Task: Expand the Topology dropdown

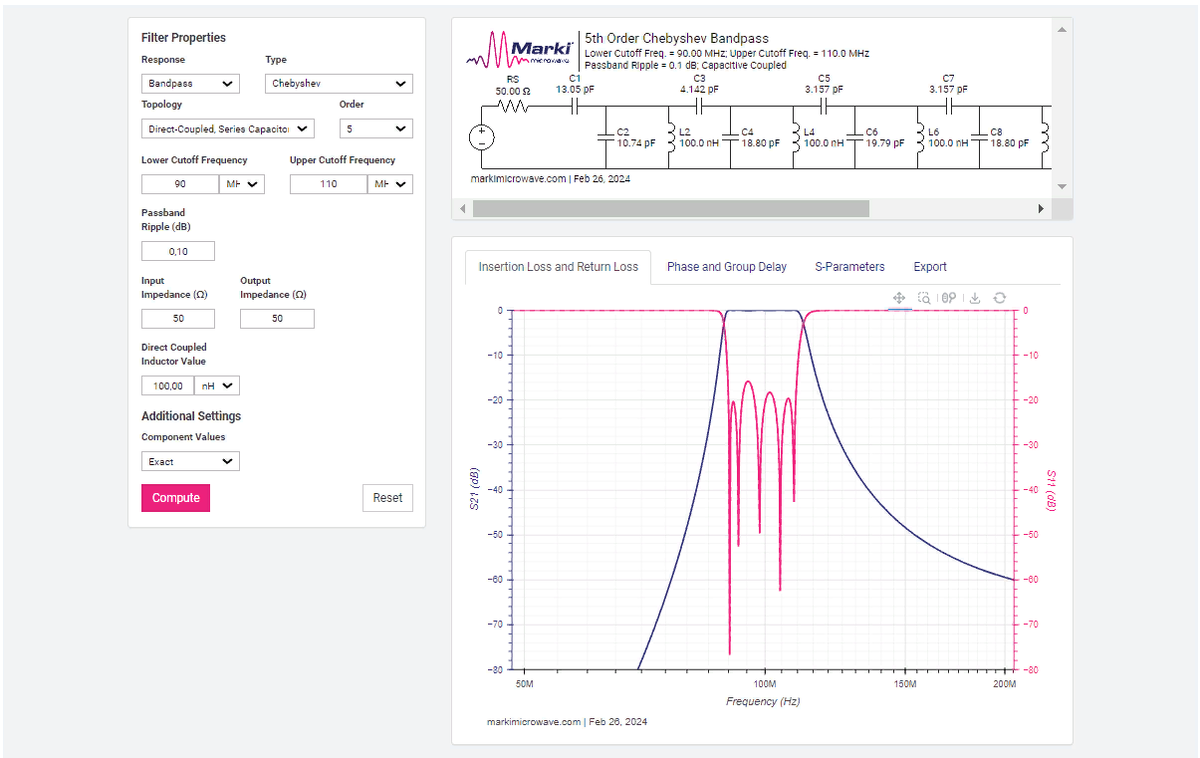Action: [228, 129]
